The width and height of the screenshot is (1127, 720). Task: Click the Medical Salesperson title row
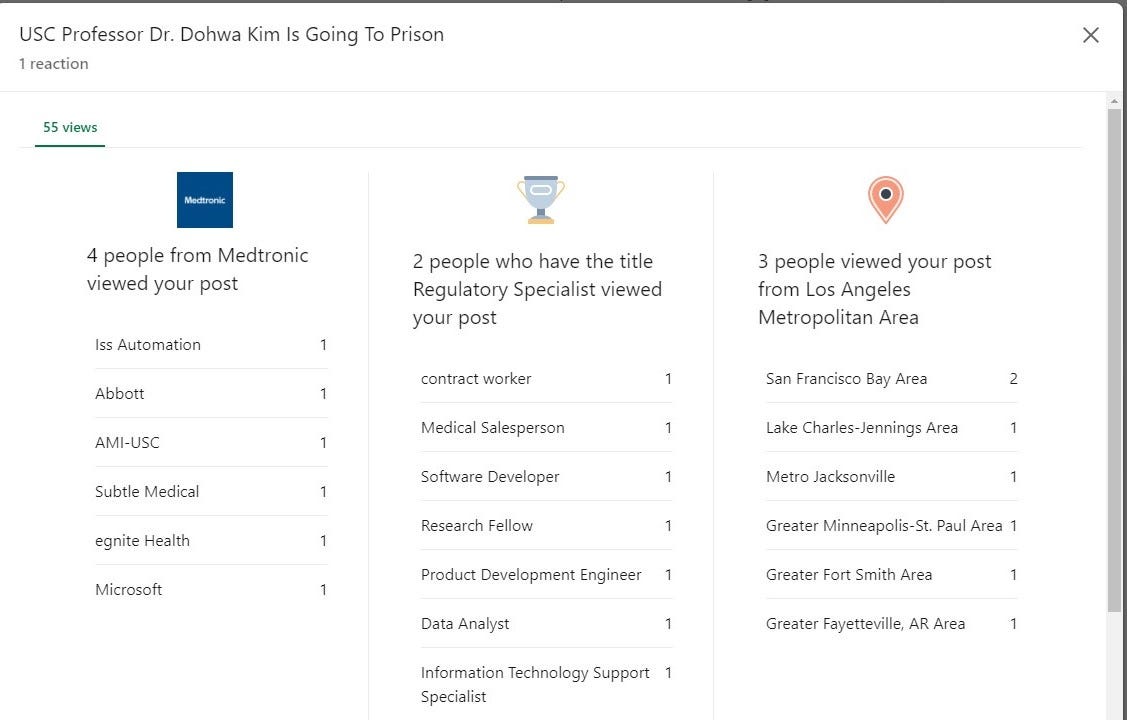(546, 428)
